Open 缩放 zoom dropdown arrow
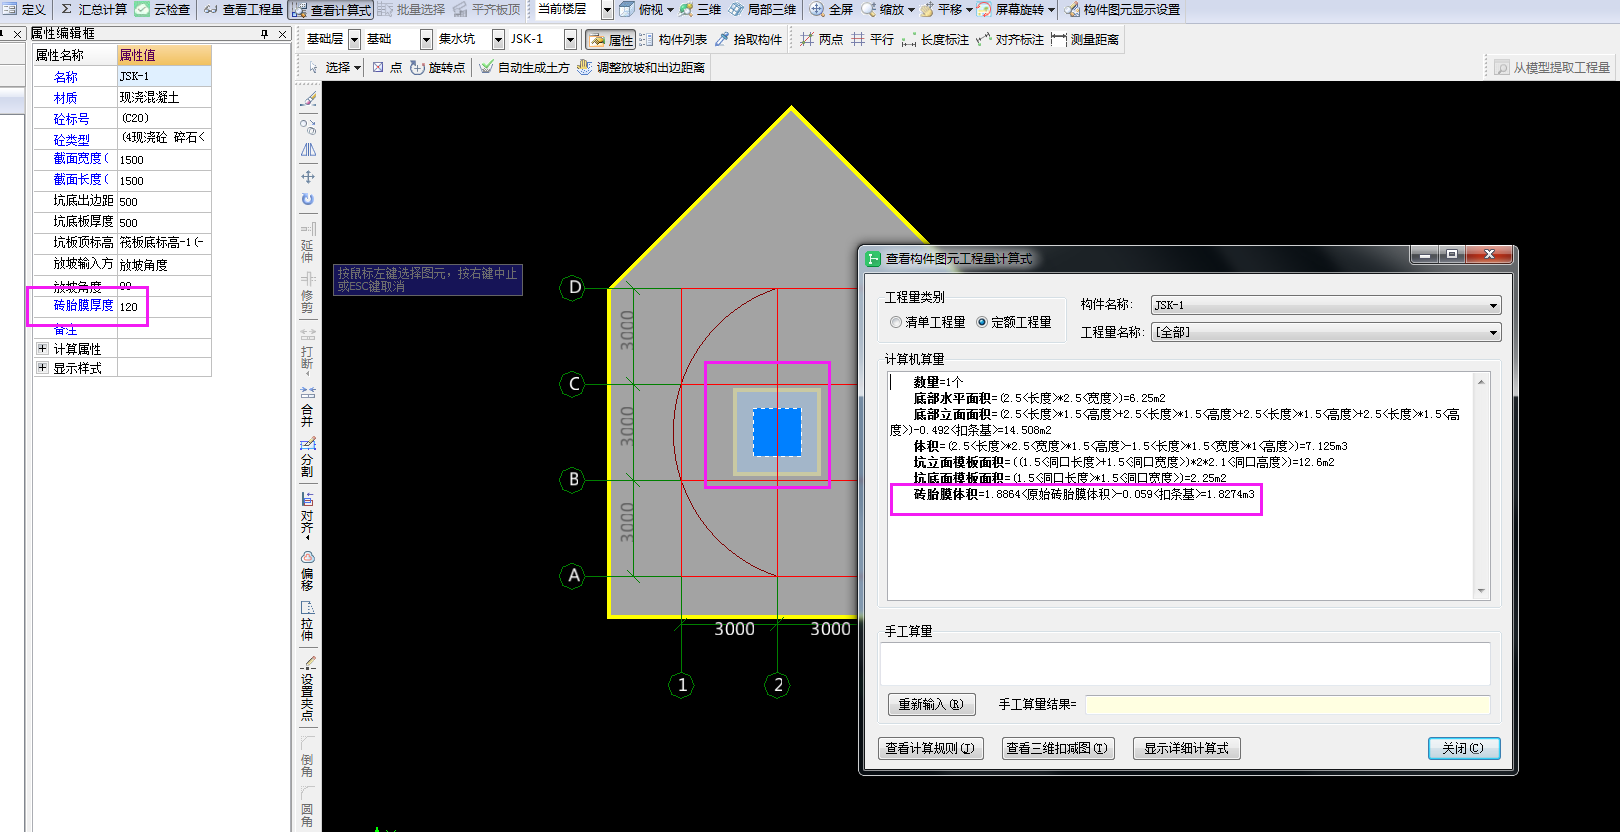The height and width of the screenshot is (832, 1620). [x=911, y=10]
